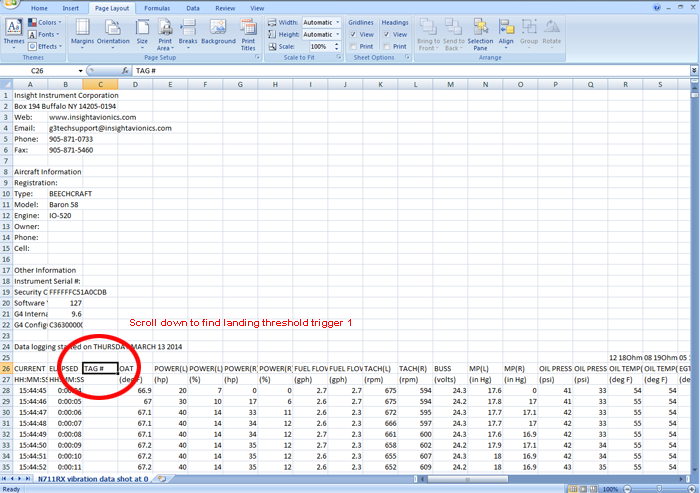Image resolution: width=700 pixels, height=493 pixels.
Task: Click the vertical scrollbar down arrow
Action: click(694, 469)
